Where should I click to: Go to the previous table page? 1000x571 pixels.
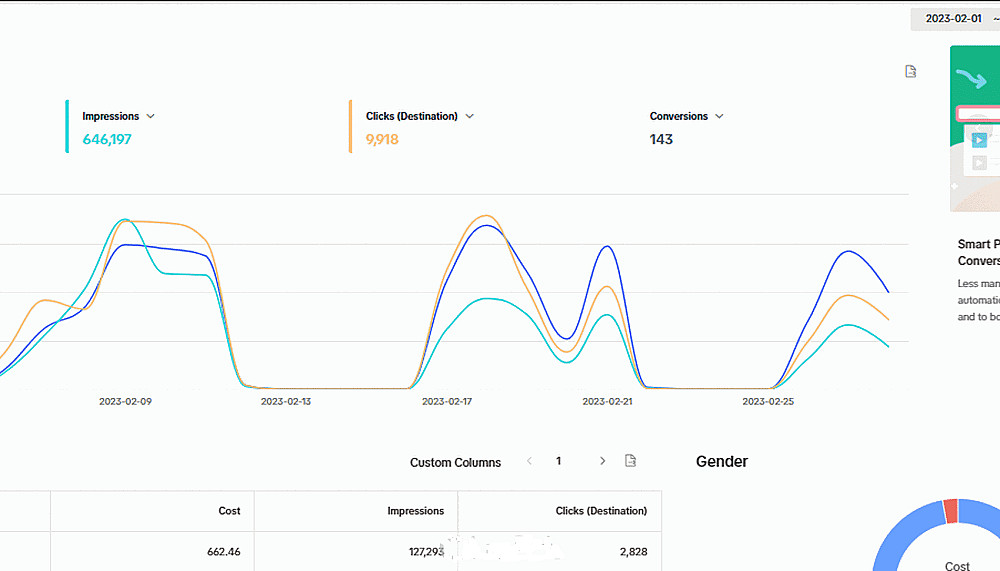(528, 461)
